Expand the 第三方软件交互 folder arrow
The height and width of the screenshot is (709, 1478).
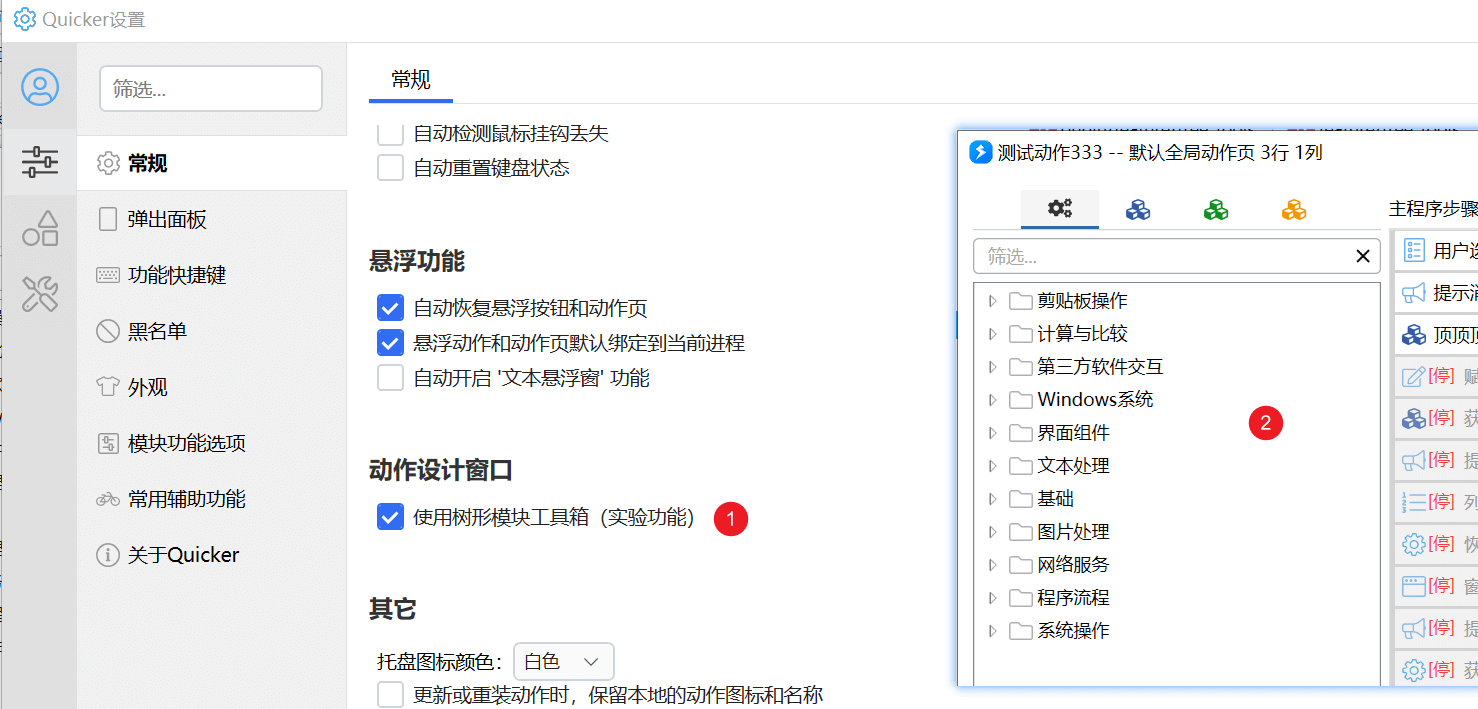[x=992, y=367]
